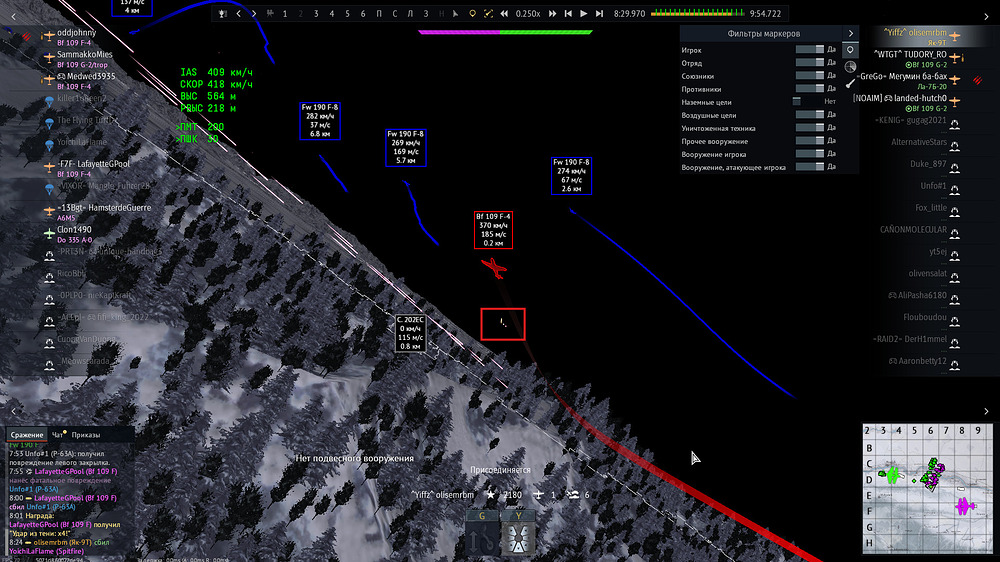This screenshot has height=562, width=1000.
Task: Select player SammakkoMies in the team list
Action: tap(85, 55)
